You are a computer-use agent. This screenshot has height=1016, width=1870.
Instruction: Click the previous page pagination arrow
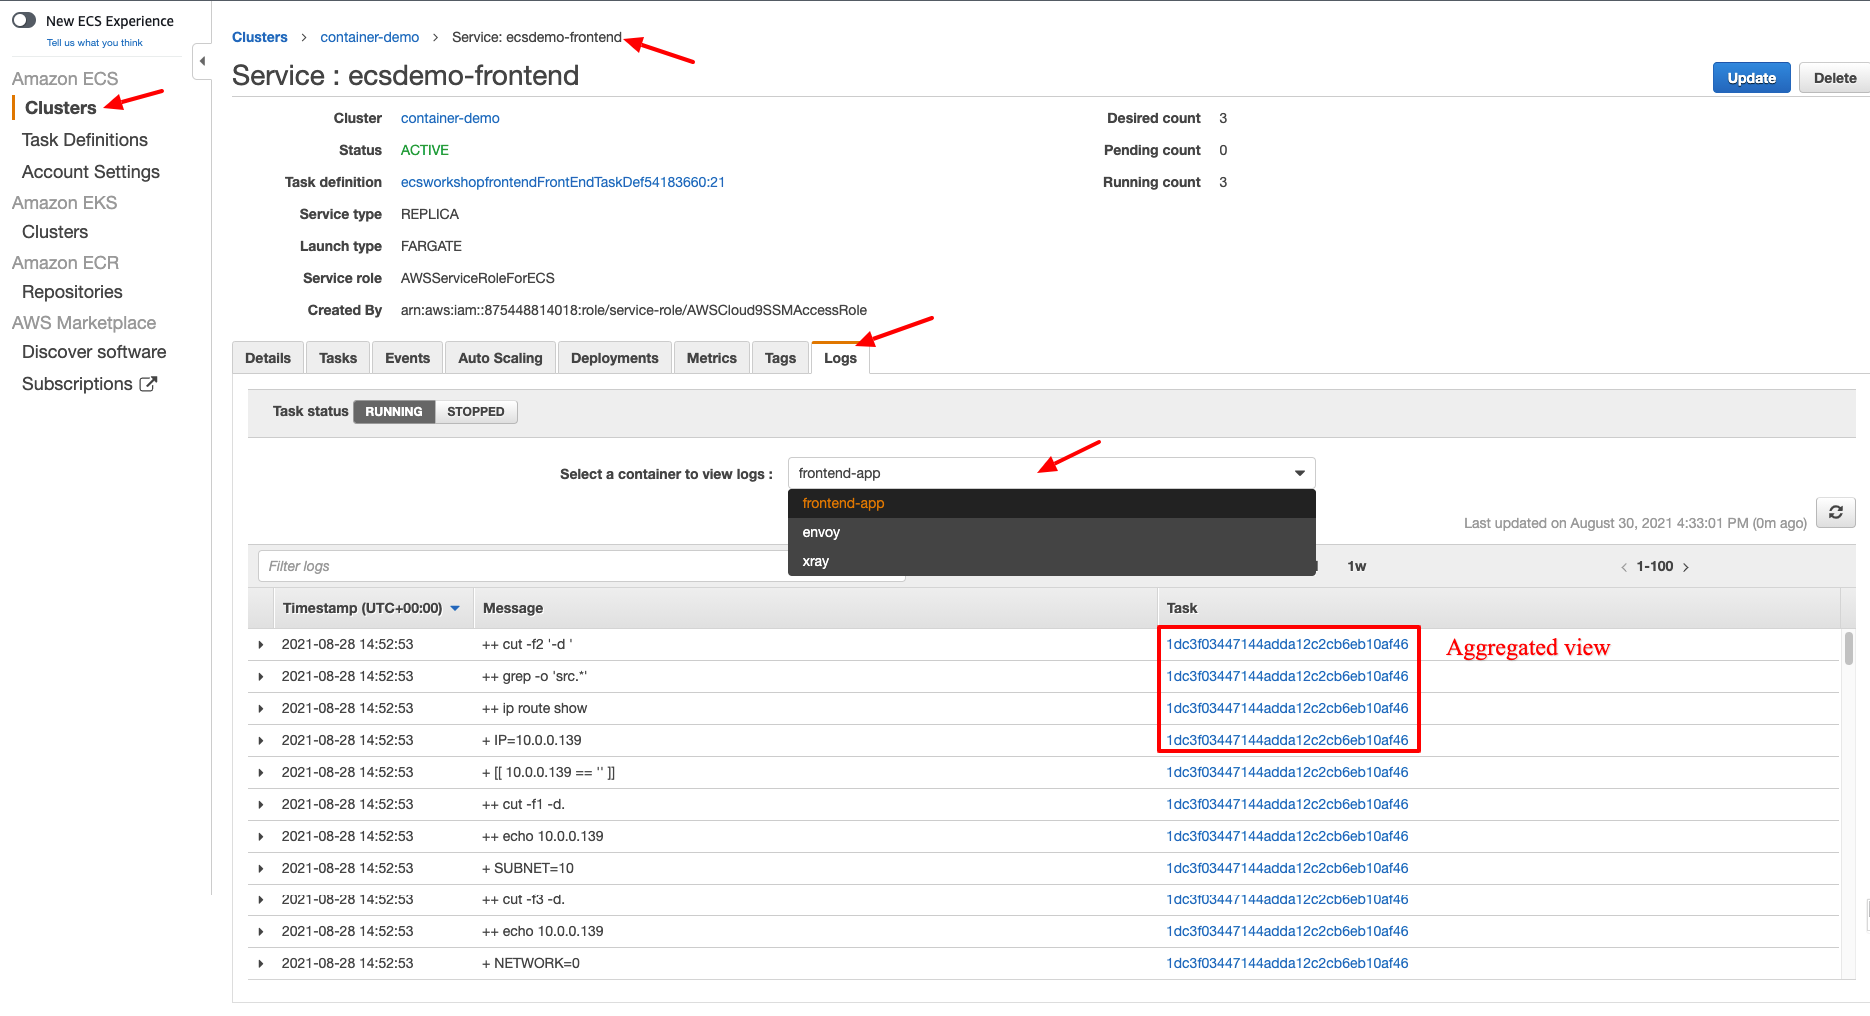[x=1623, y=566]
